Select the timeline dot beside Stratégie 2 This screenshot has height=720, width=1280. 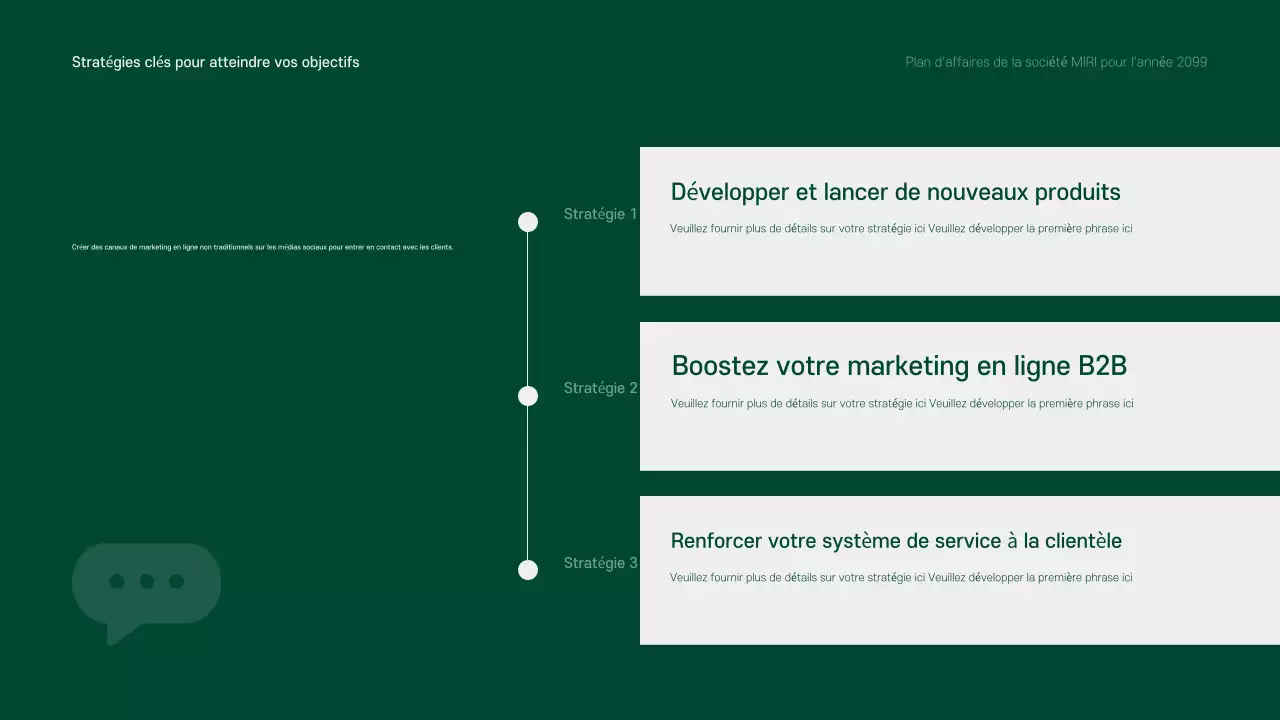[528, 396]
